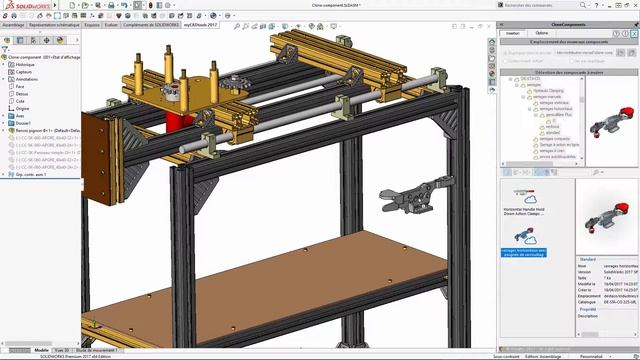Viewport: 640px width, 360px height.
Task: Expand the Grp. contr. asm 1 node
Action: pyautogui.click(x=4, y=175)
